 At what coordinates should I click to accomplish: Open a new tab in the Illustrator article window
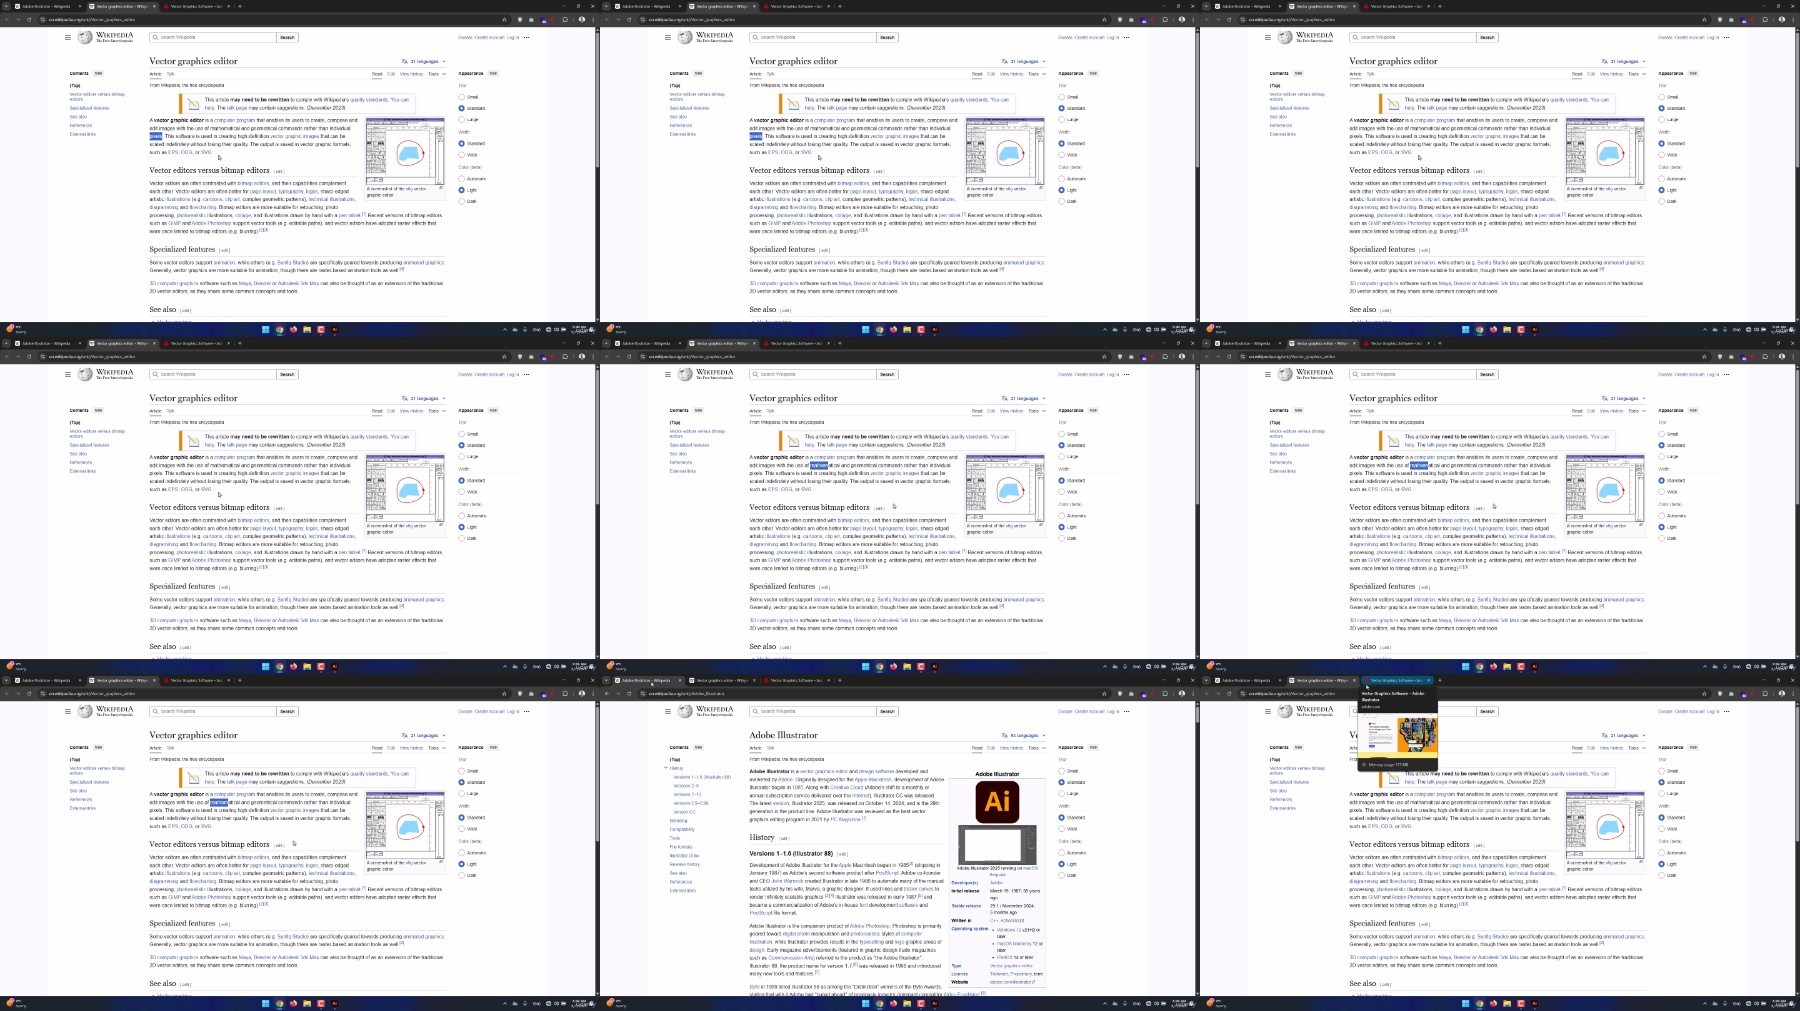tap(840, 680)
